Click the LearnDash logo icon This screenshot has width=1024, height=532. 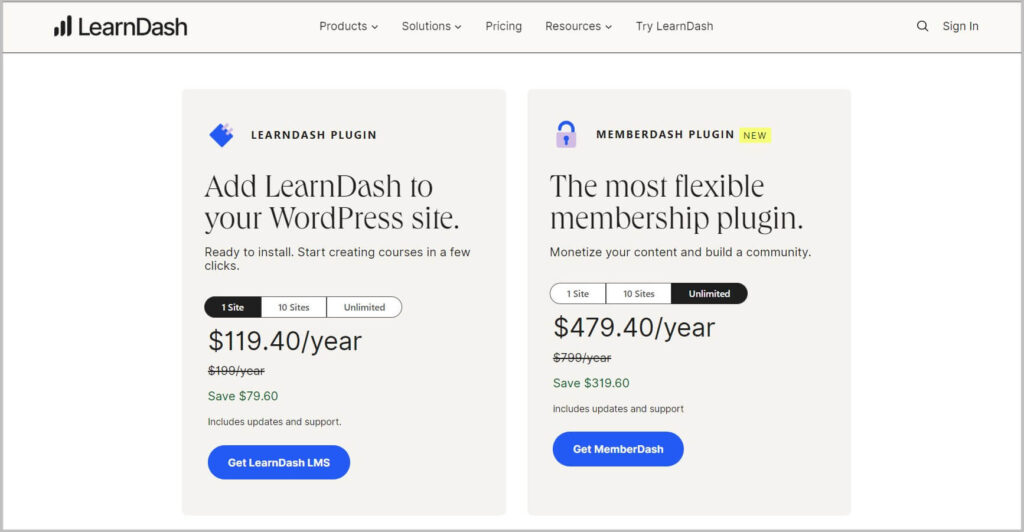pos(62,26)
